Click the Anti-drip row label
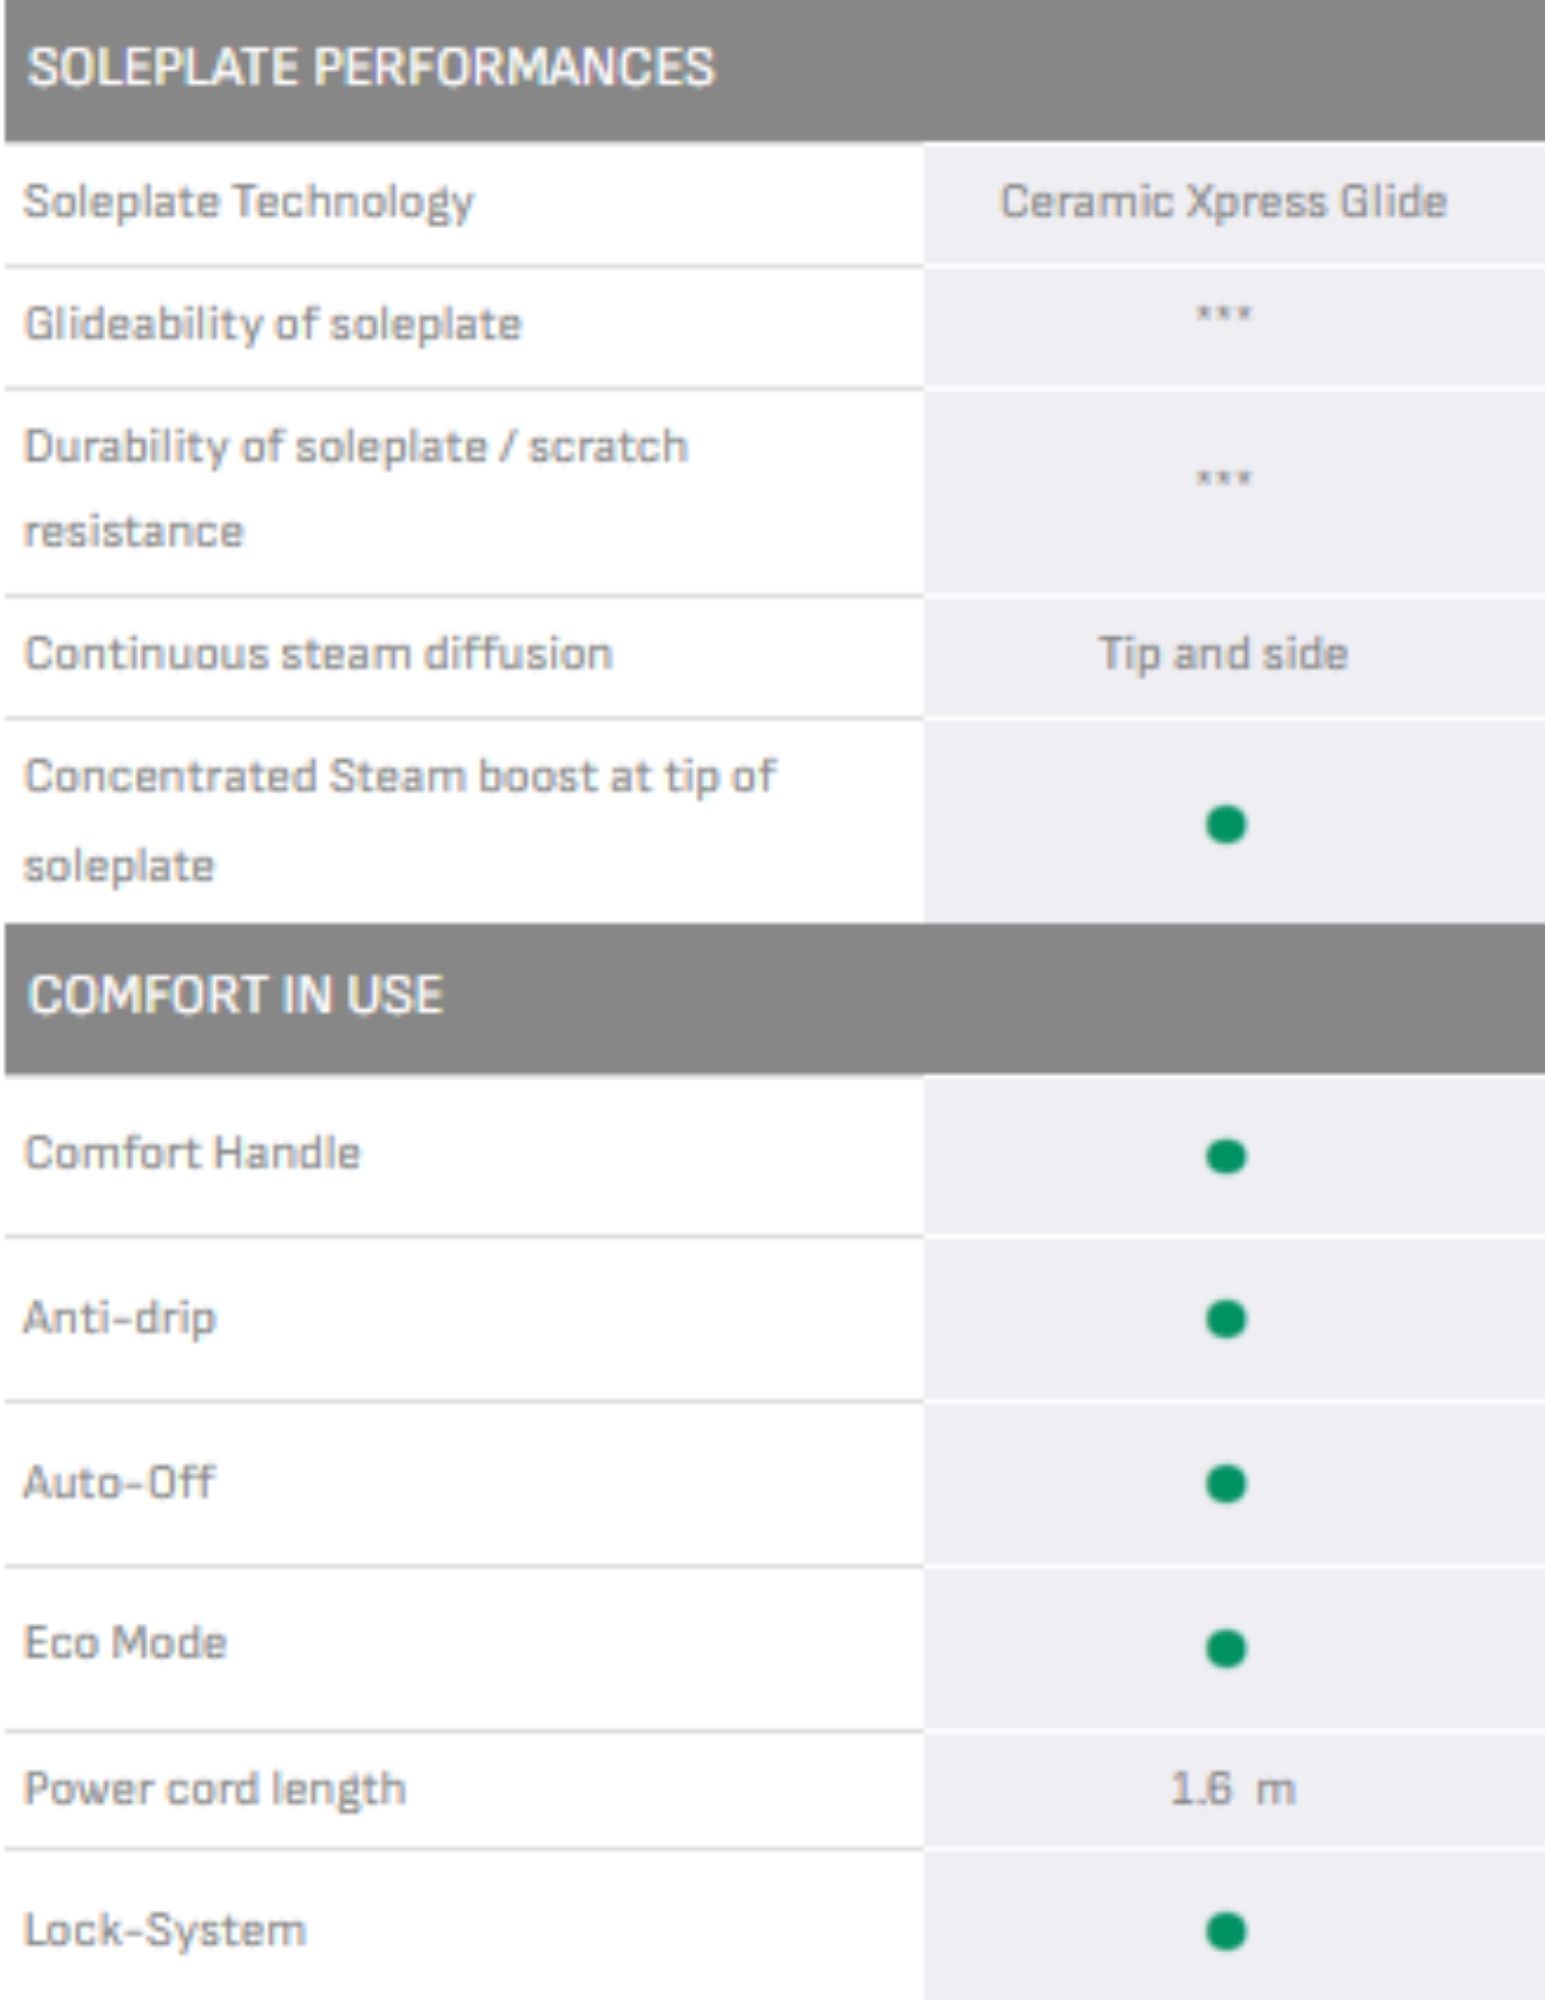Image resolution: width=1545 pixels, height=2000 pixels. tap(120, 1318)
